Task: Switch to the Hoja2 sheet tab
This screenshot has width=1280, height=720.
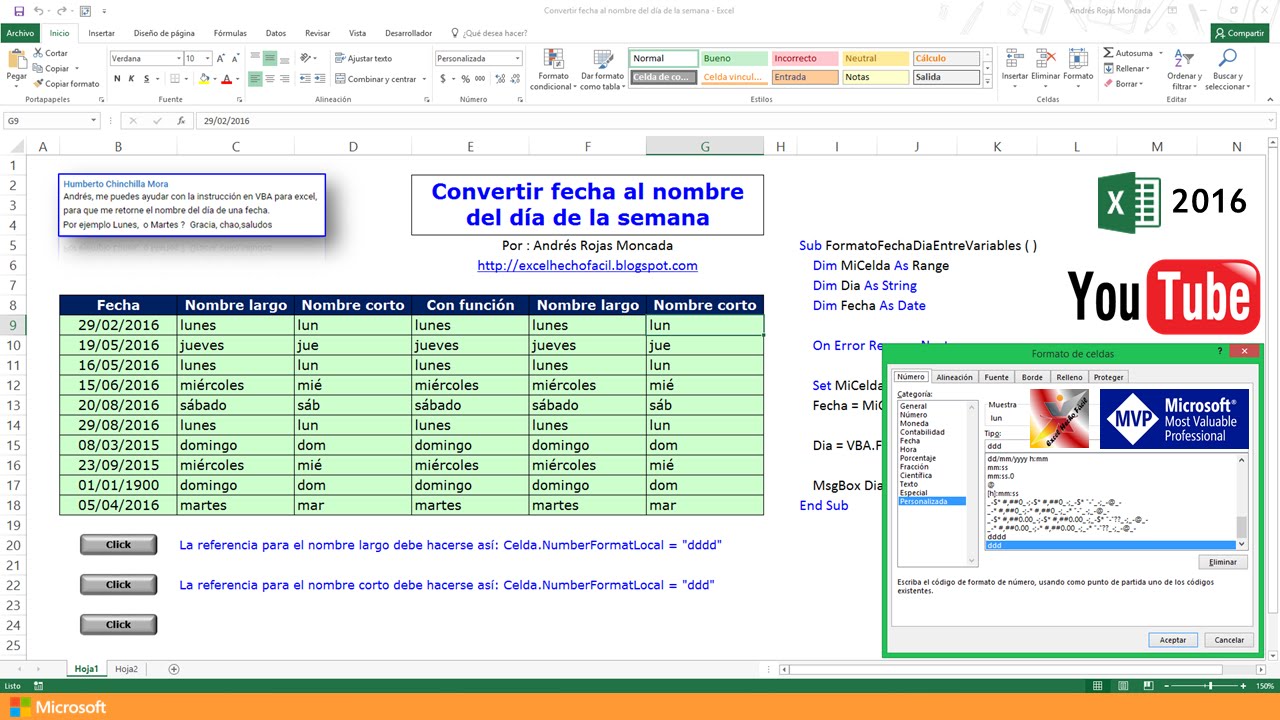Action: click(x=126, y=669)
